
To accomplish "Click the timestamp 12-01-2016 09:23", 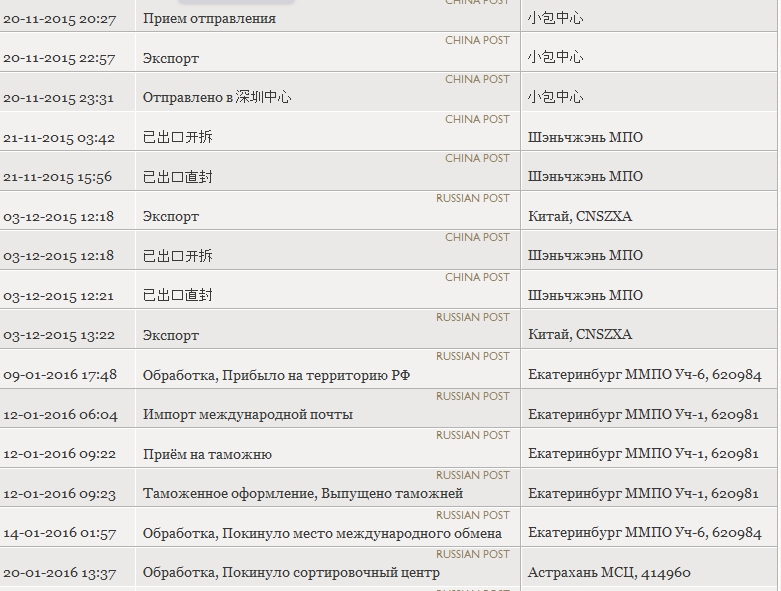I will [x=59, y=494].
